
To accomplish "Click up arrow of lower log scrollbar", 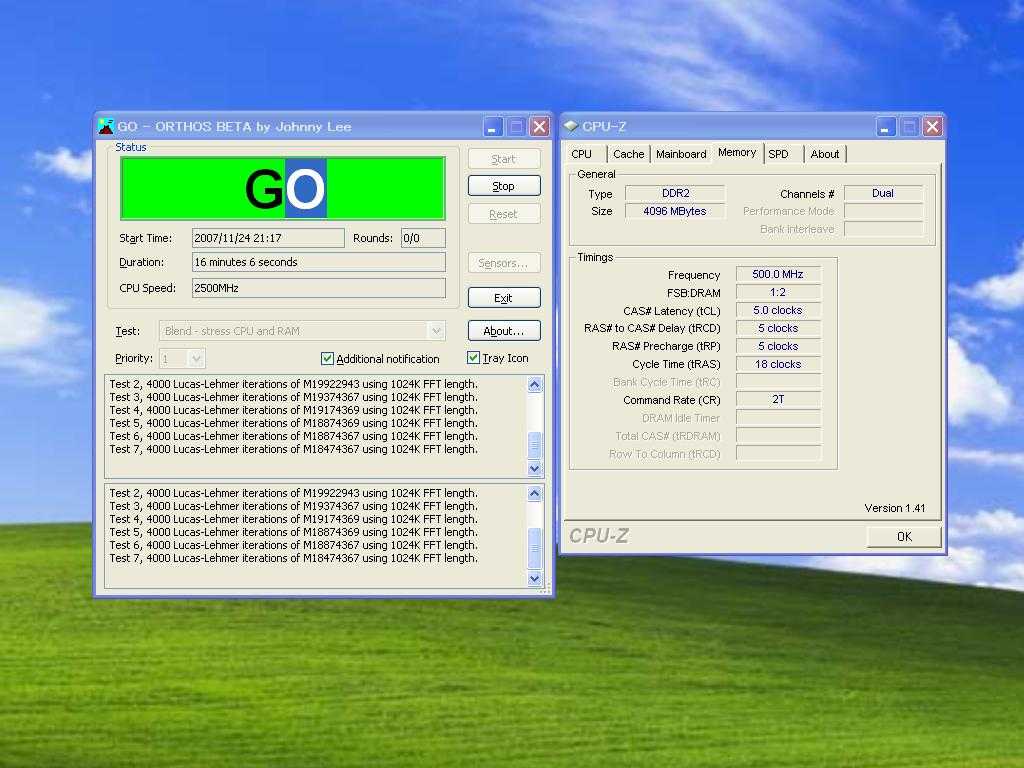I will click(535, 494).
